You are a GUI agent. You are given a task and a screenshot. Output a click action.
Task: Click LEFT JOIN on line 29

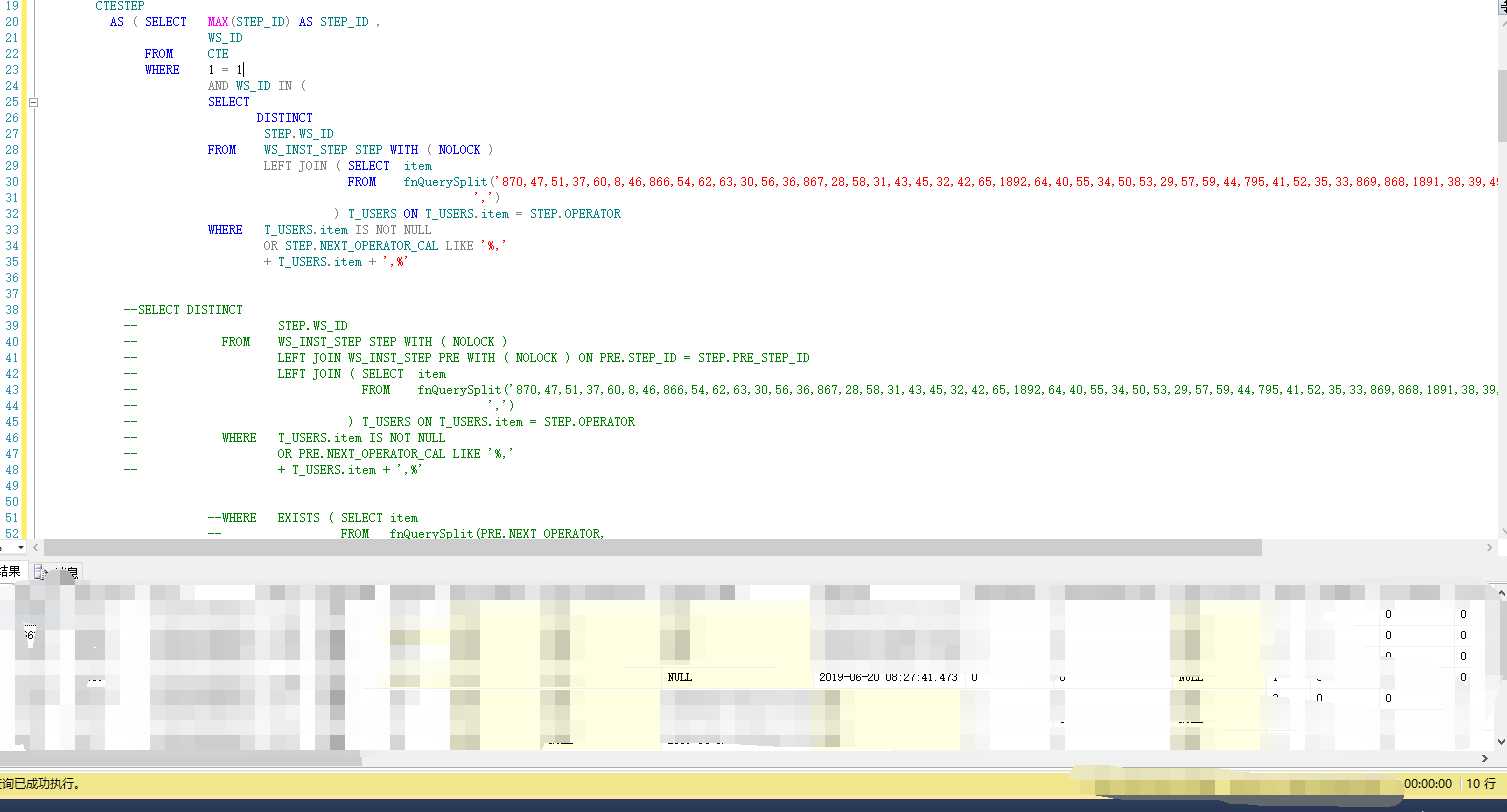295,166
